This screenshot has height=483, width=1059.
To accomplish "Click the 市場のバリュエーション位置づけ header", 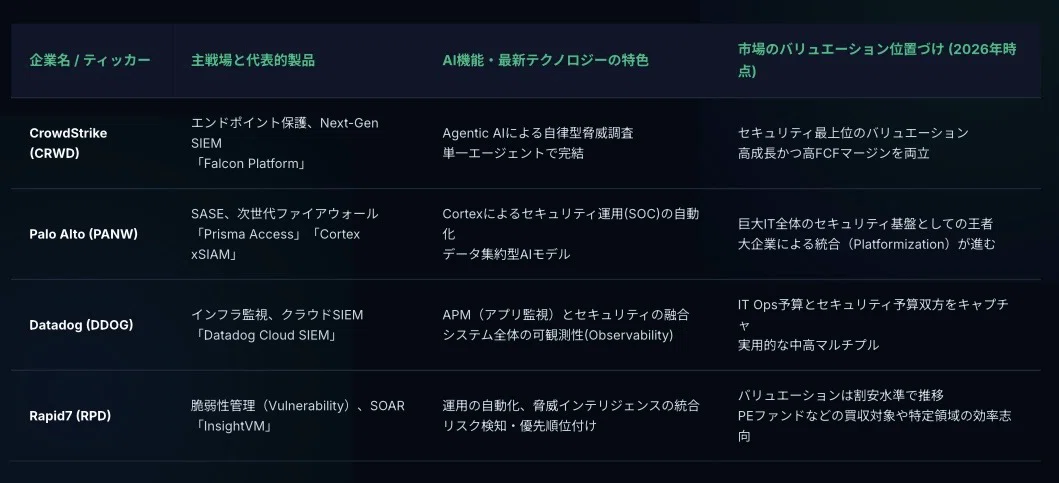I will tap(877, 60).
